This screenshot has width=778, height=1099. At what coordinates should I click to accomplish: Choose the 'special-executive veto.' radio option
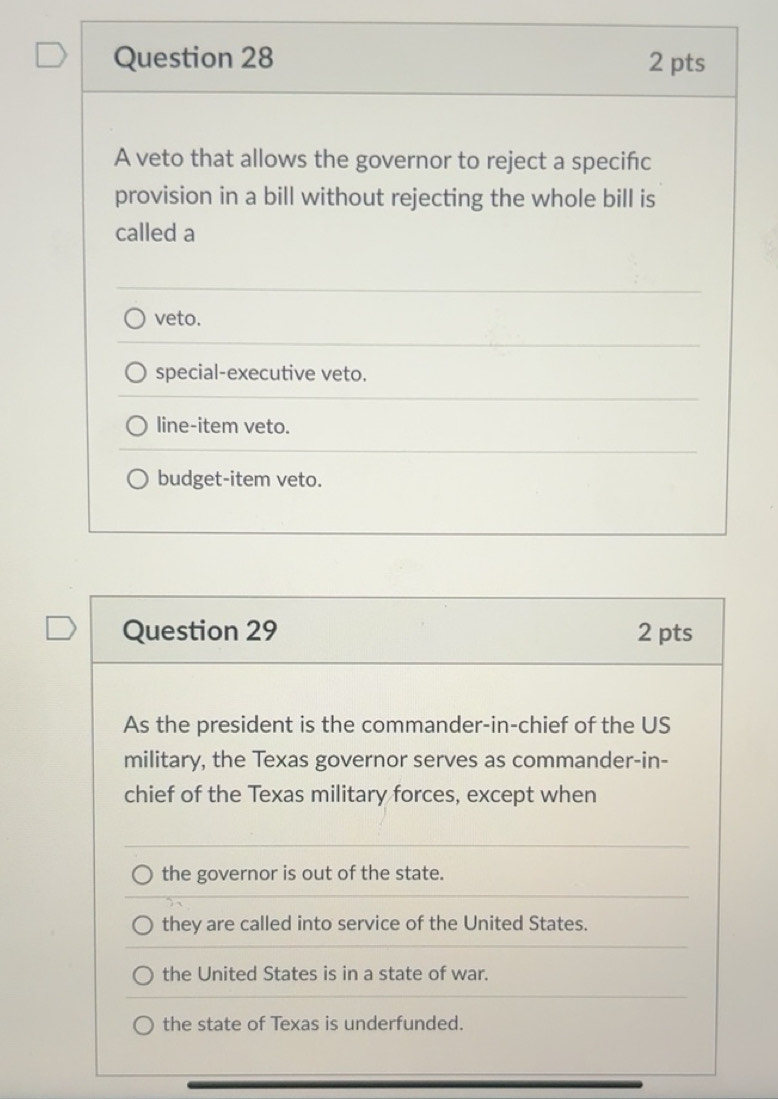click(137, 374)
